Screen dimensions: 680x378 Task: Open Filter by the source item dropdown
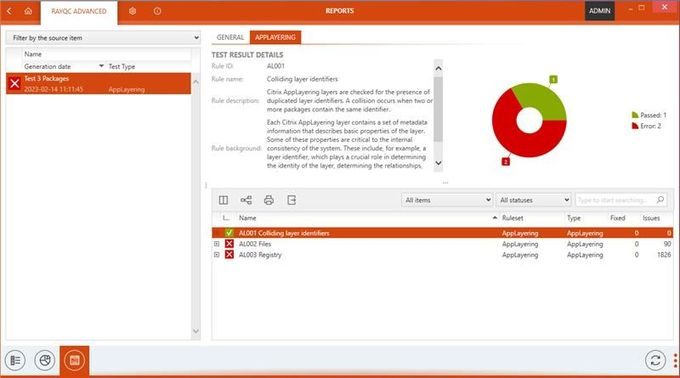point(104,38)
